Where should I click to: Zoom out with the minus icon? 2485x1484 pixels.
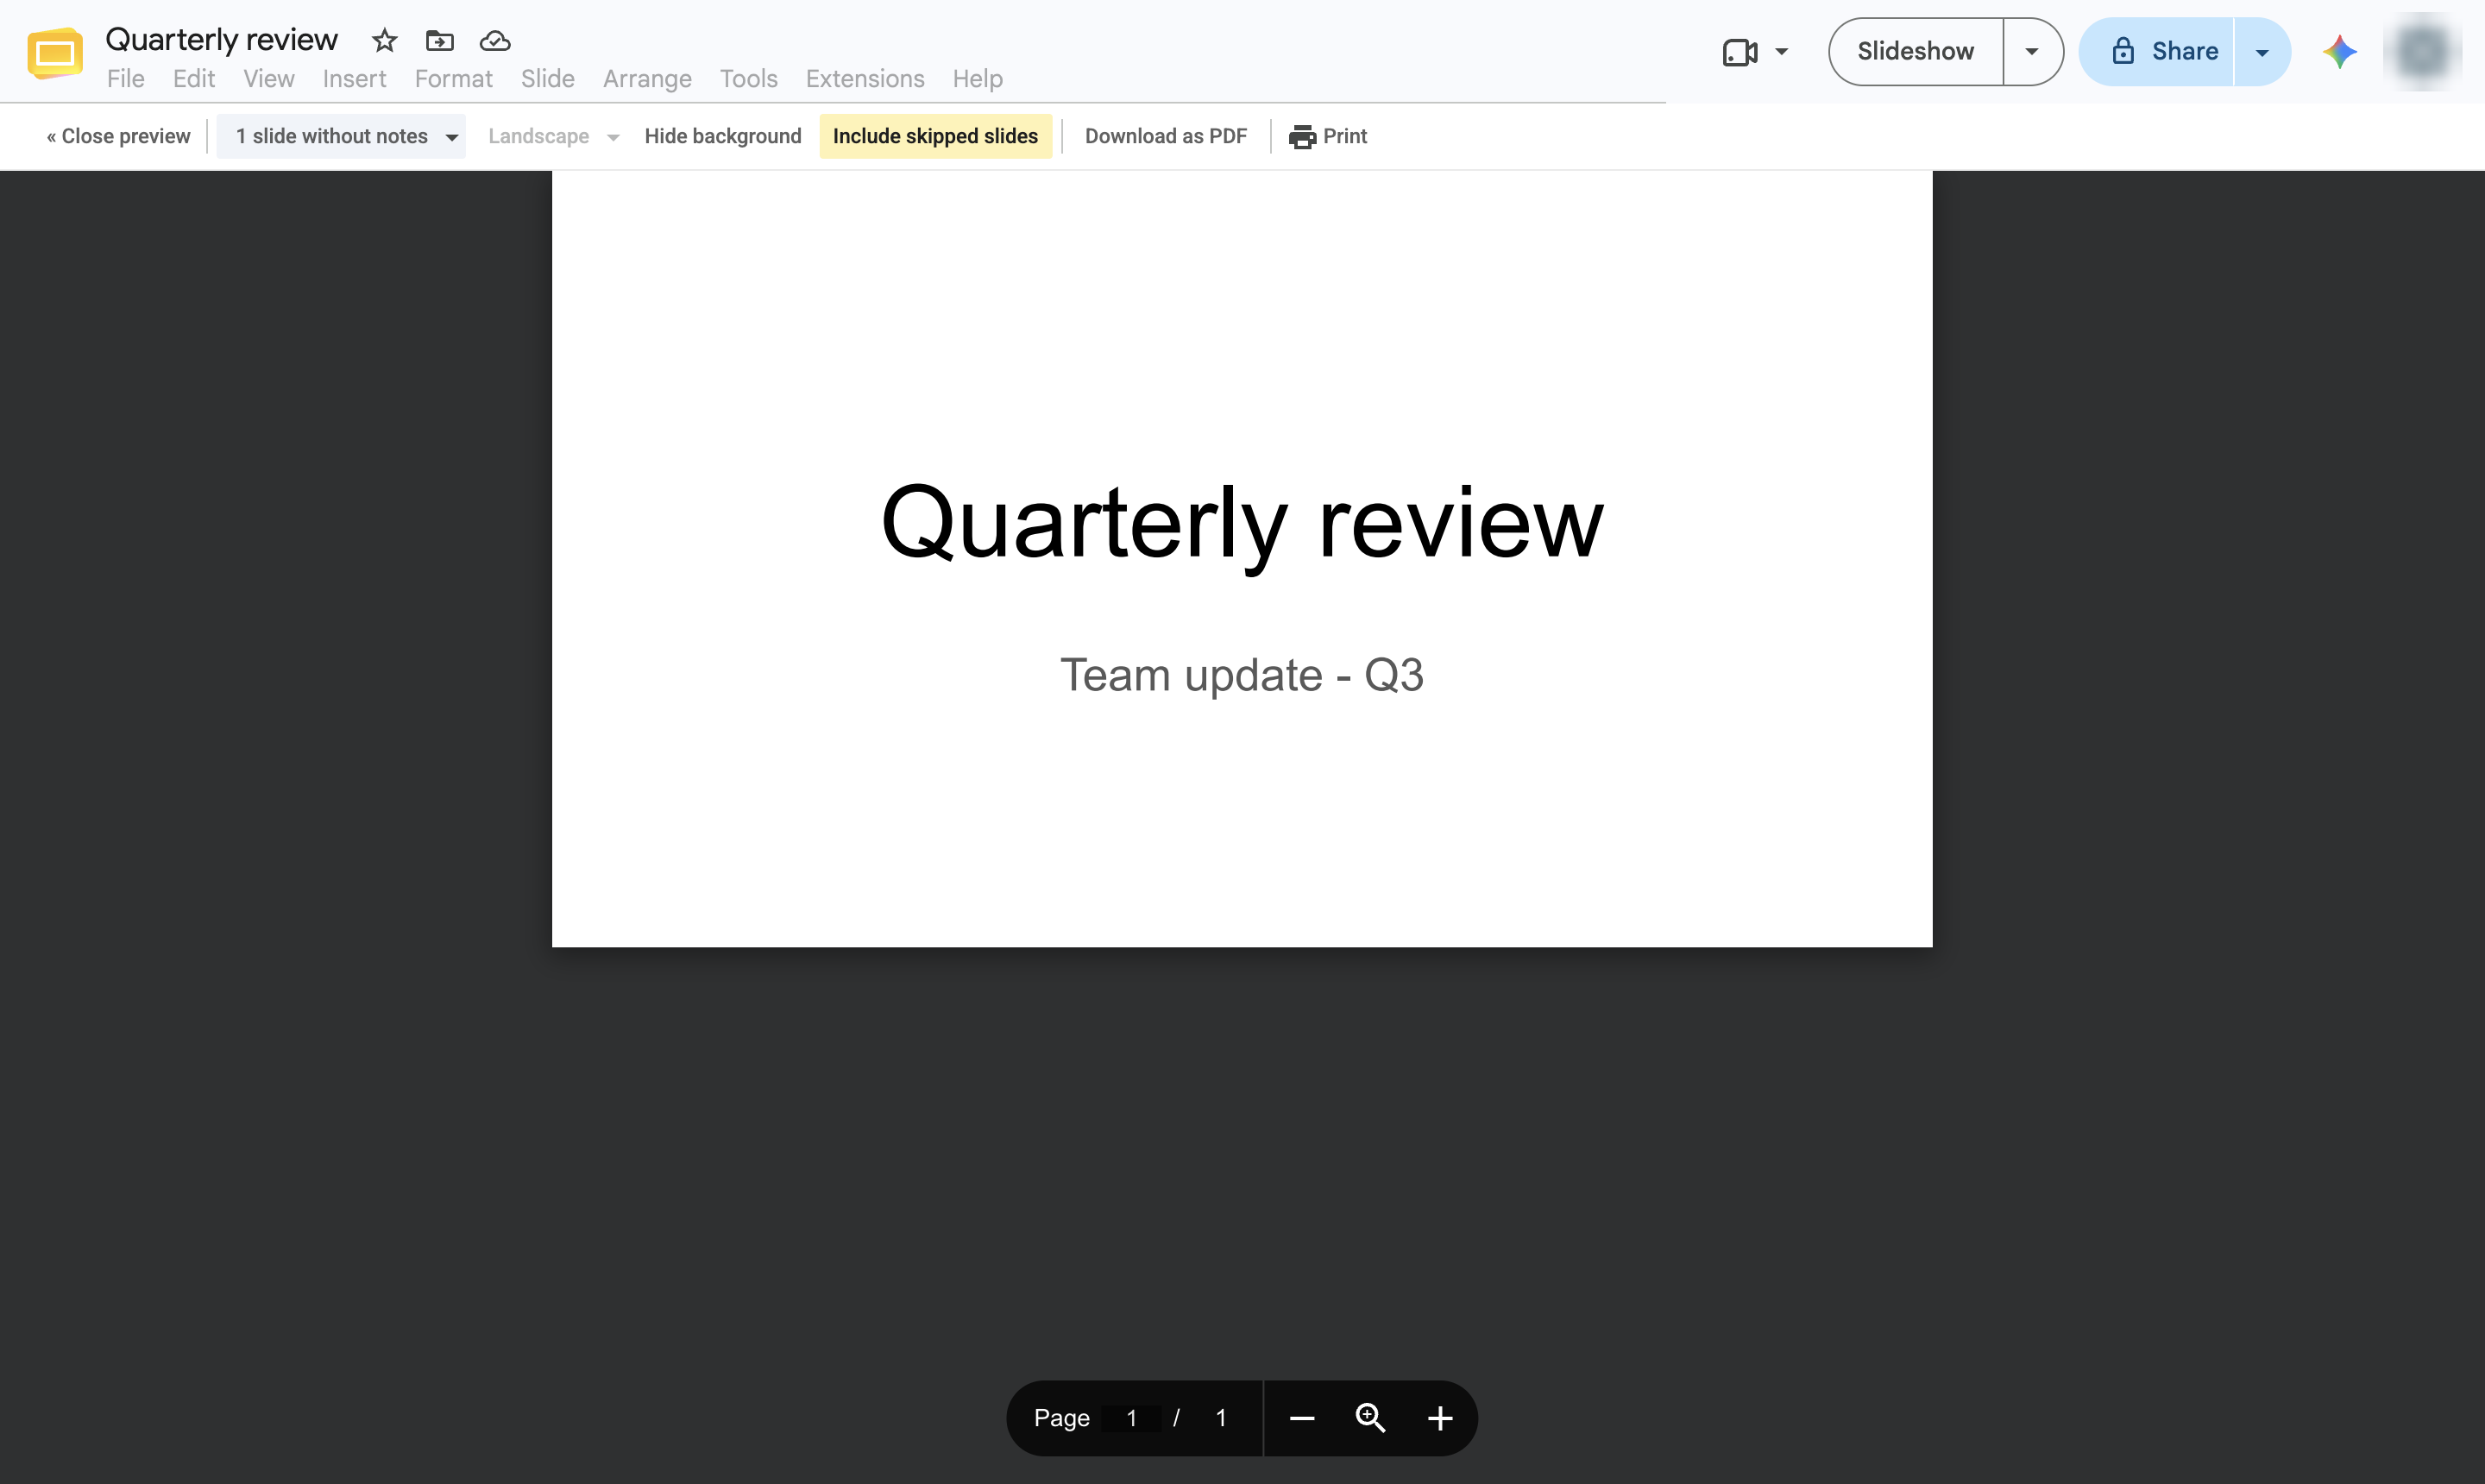click(1301, 1418)
